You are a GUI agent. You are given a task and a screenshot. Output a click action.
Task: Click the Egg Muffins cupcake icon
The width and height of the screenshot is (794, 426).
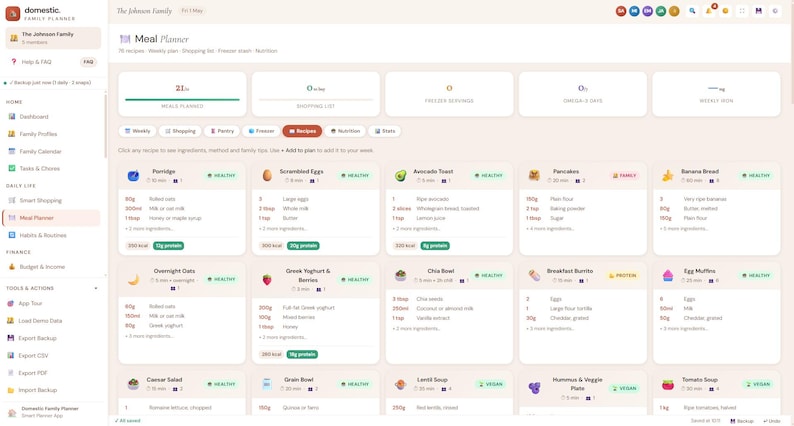click(668, 276)
